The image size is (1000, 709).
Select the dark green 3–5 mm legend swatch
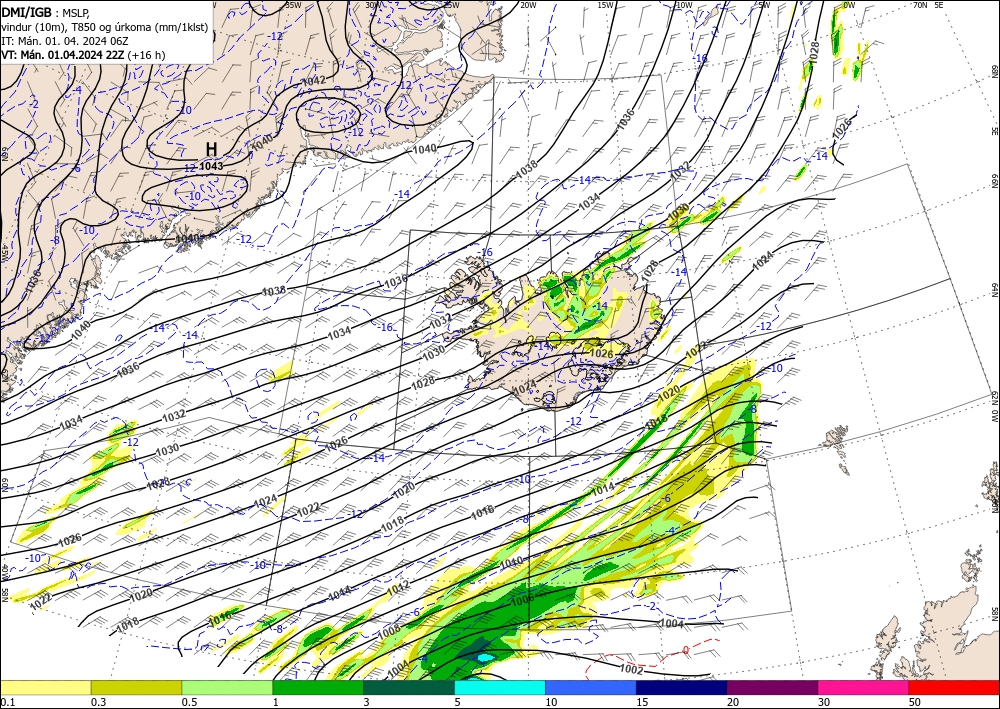pyautogui.click(x=409, y=687)
